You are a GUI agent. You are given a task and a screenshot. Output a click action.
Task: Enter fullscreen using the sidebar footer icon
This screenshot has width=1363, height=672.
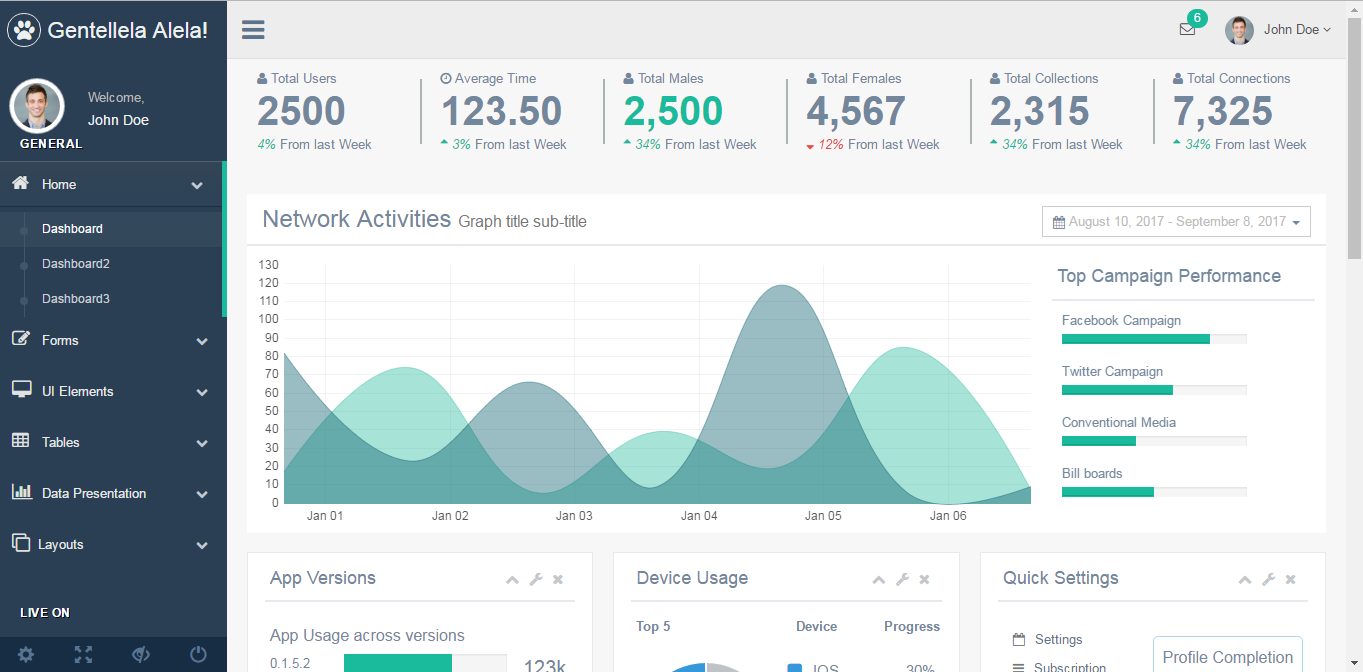point(83,655)
